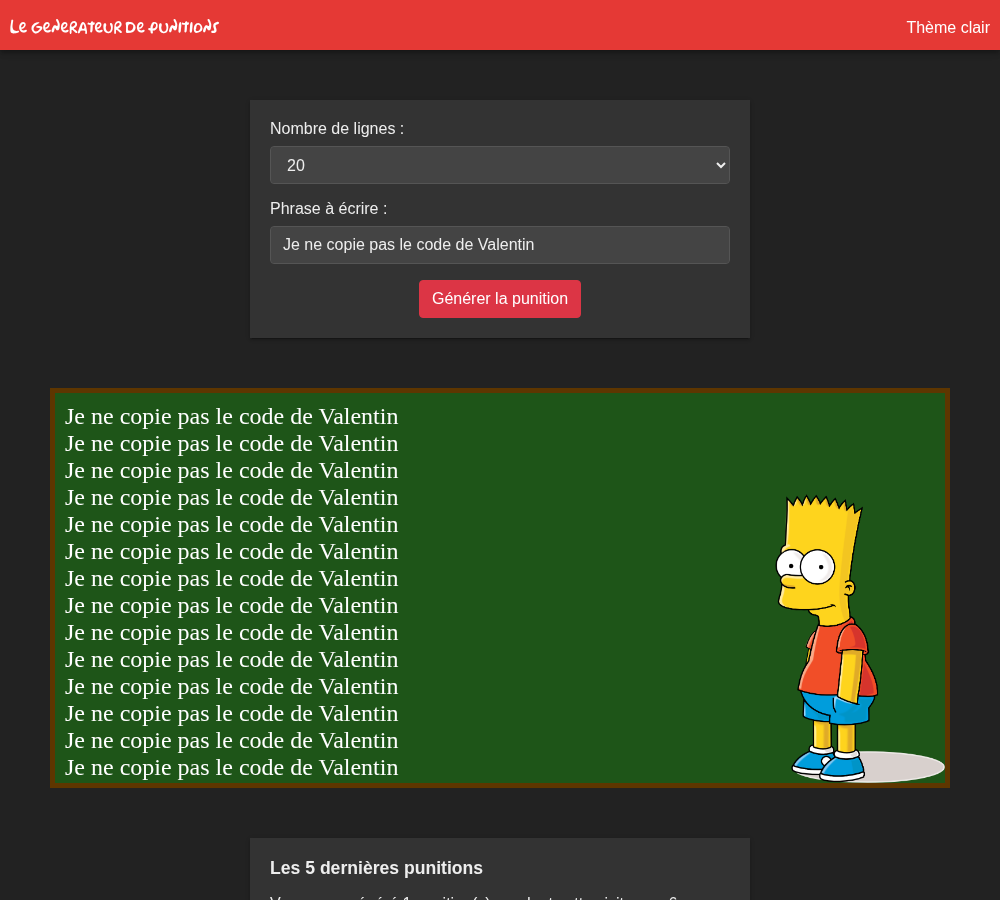This screenshot has width=1000, height=900.
Task: Click the Bart Simpson image
Action: click(858, 638)
